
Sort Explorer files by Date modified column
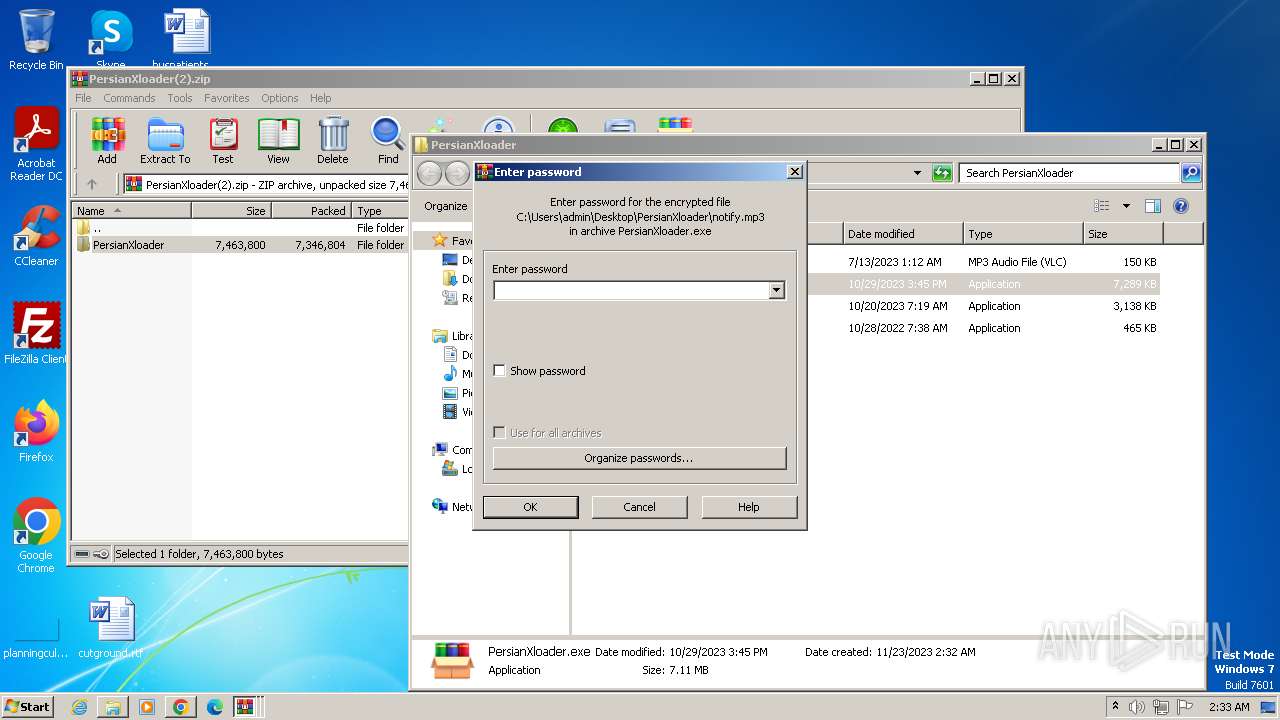(x=903, y=234)
